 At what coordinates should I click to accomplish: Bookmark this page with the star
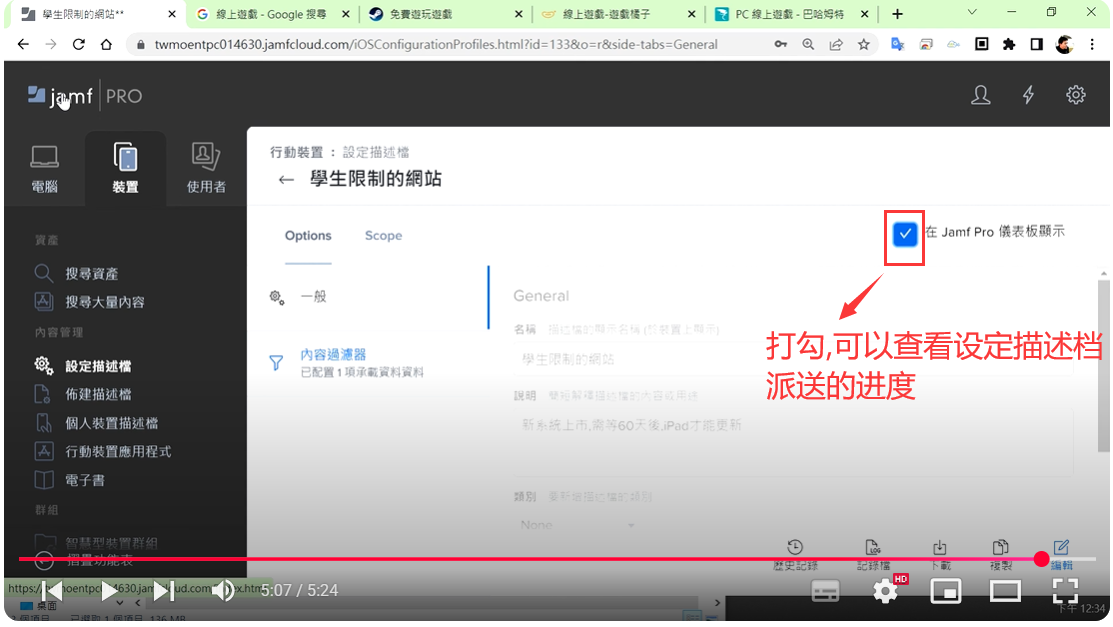pos(864,44)
